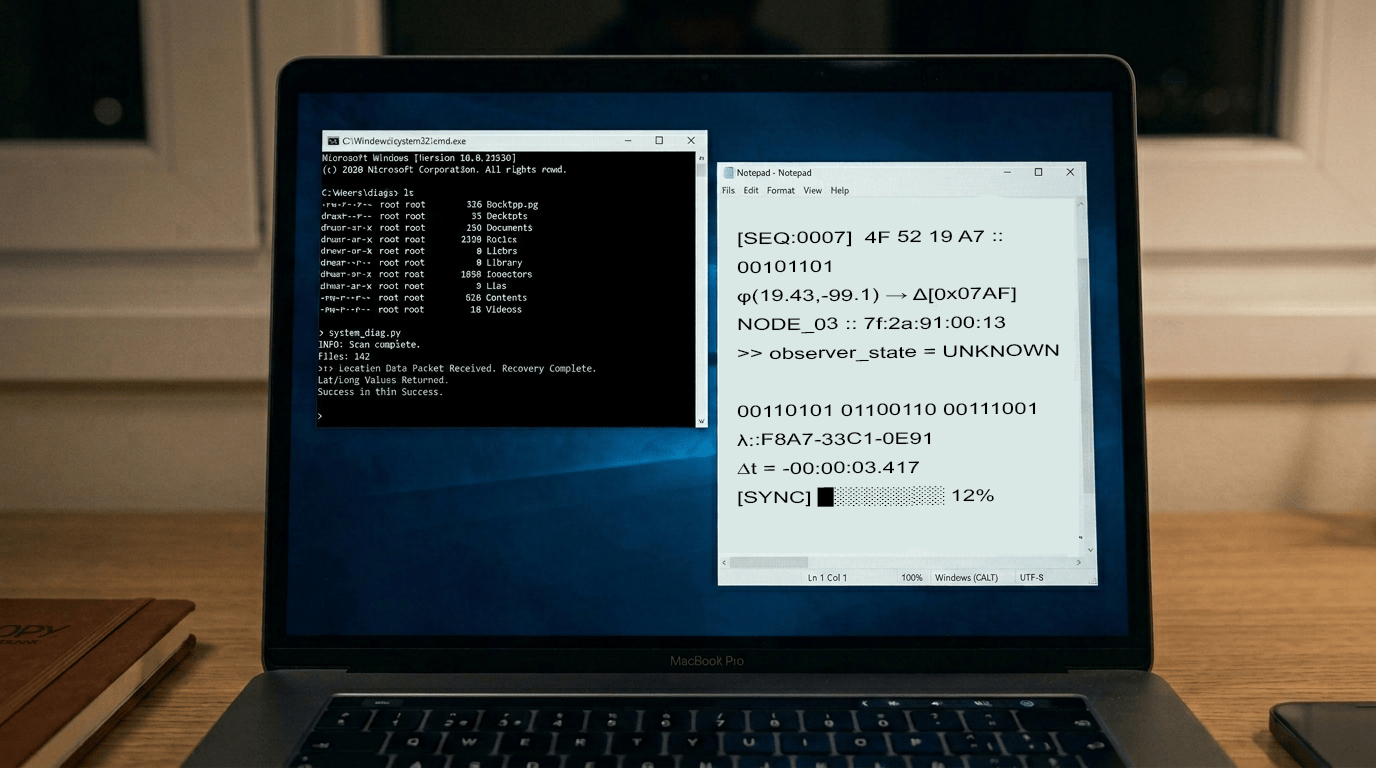This screenshot has width=1376, height=768.
Task: Click the text progress bar beside [SYNC]
Action: pos(881,496)
